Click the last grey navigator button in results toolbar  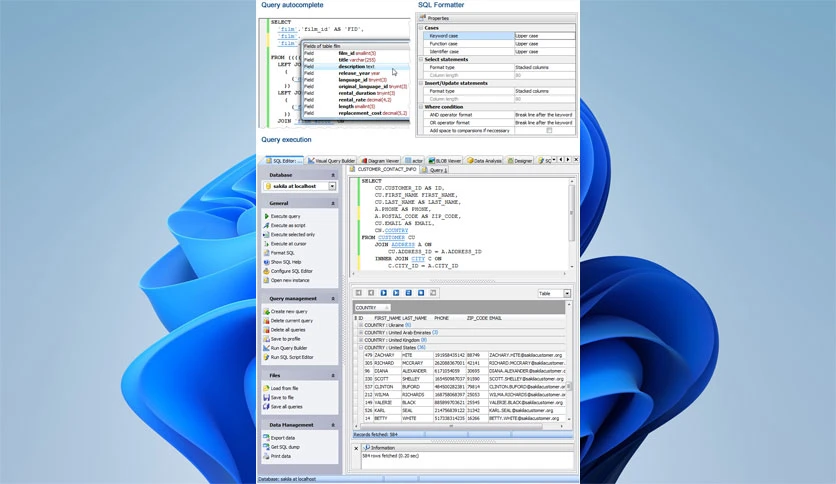[x=433, y=293]
